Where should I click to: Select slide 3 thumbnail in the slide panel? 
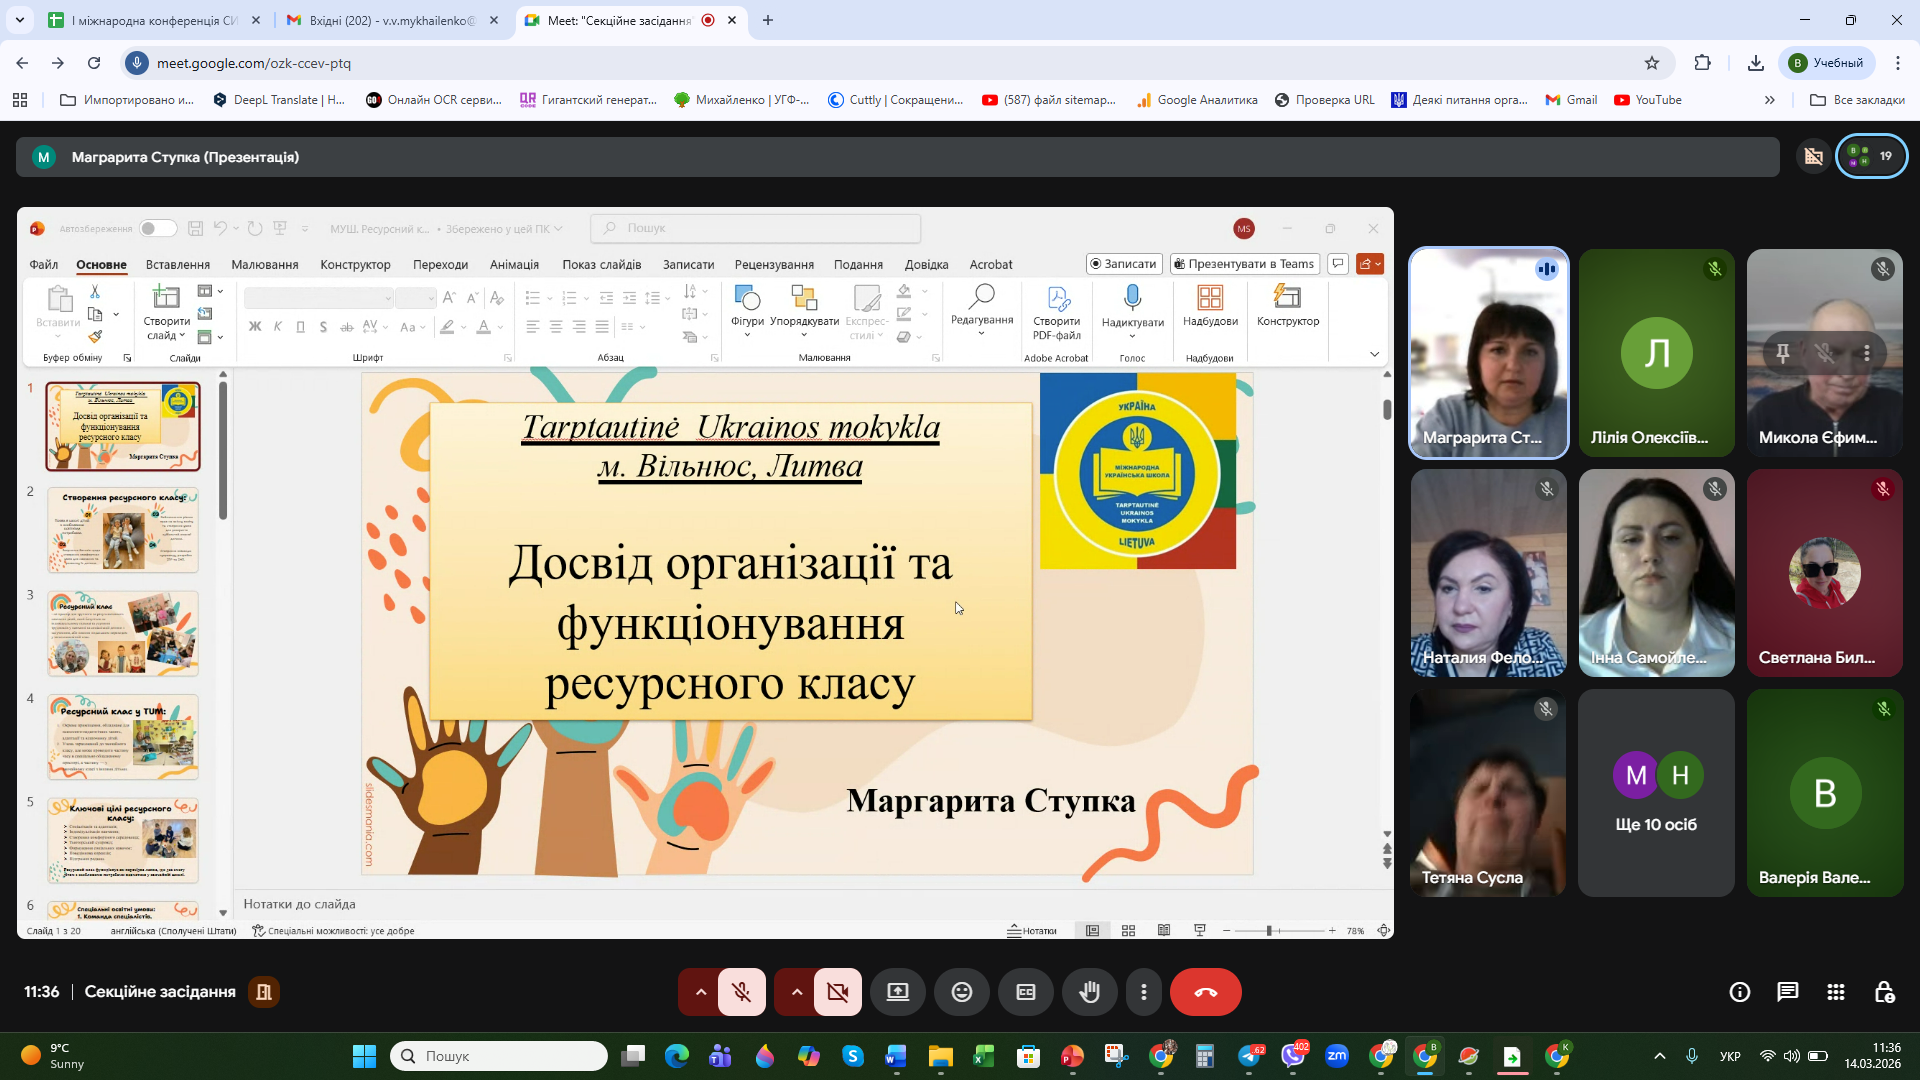tap(122, 633)
